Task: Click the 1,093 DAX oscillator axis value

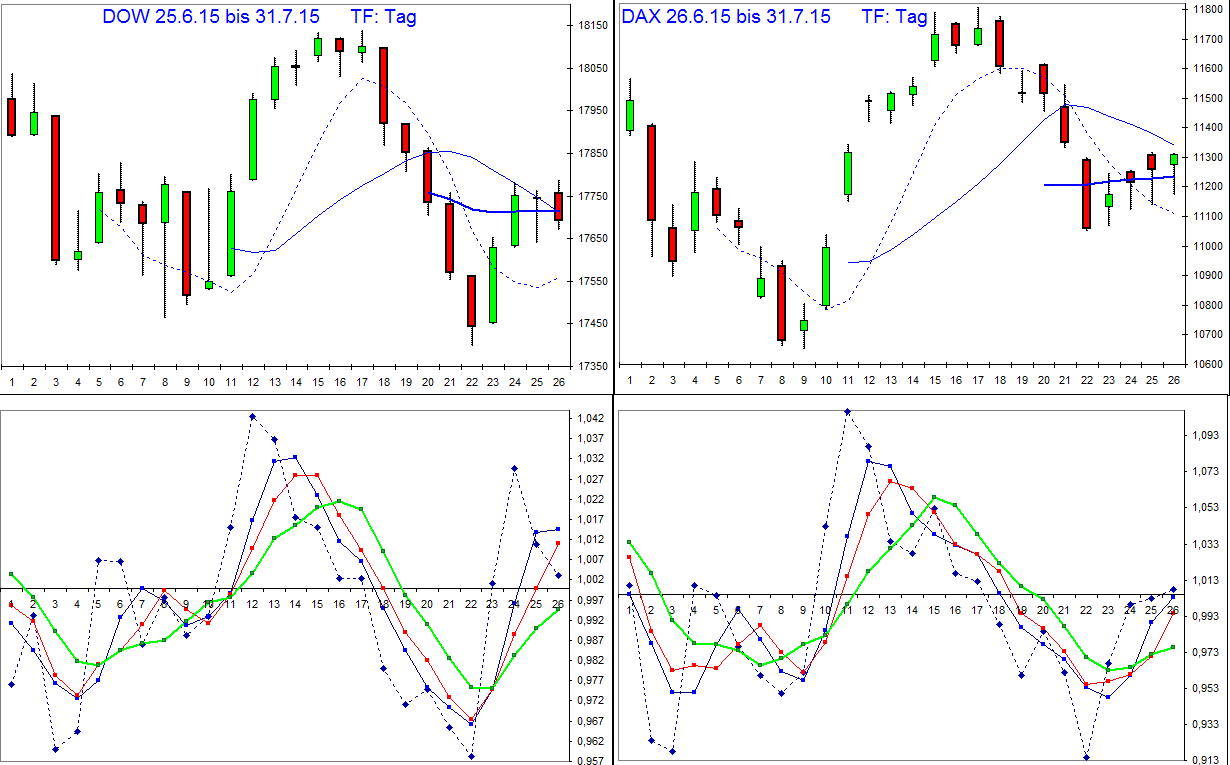Action: (1207, 436)
